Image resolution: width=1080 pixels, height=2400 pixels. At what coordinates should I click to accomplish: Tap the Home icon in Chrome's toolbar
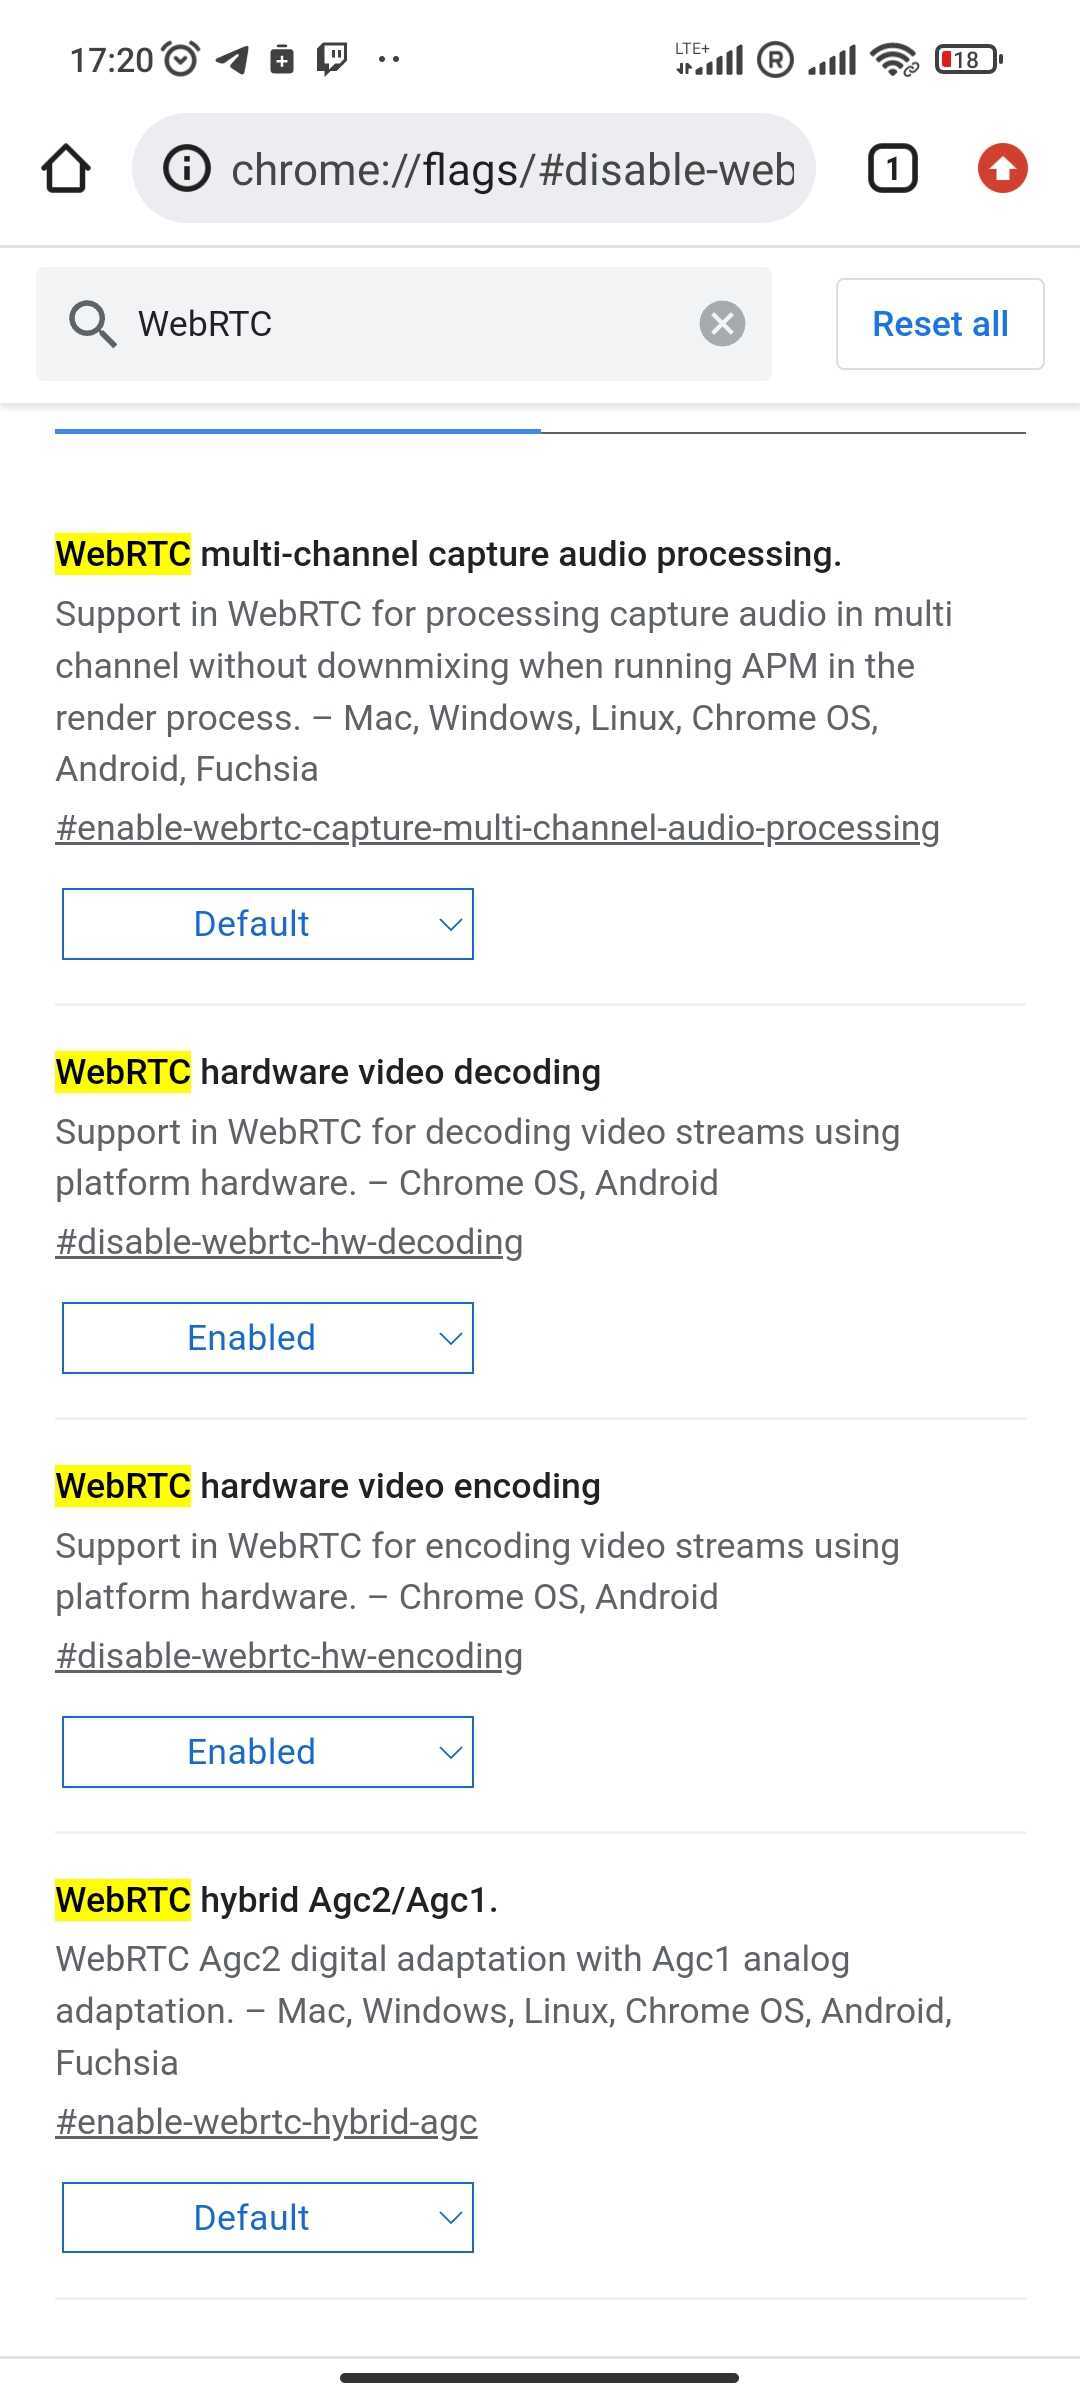[x=66, y=167]
